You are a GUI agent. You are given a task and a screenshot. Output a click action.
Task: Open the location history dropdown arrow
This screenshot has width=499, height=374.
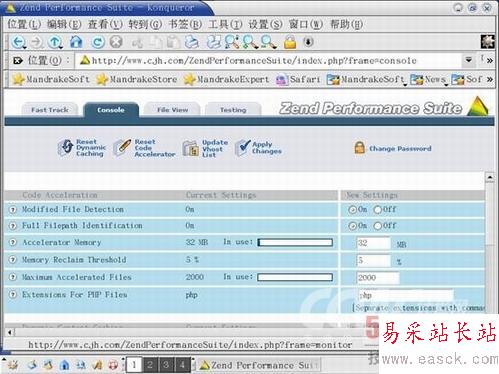[468, 60]
